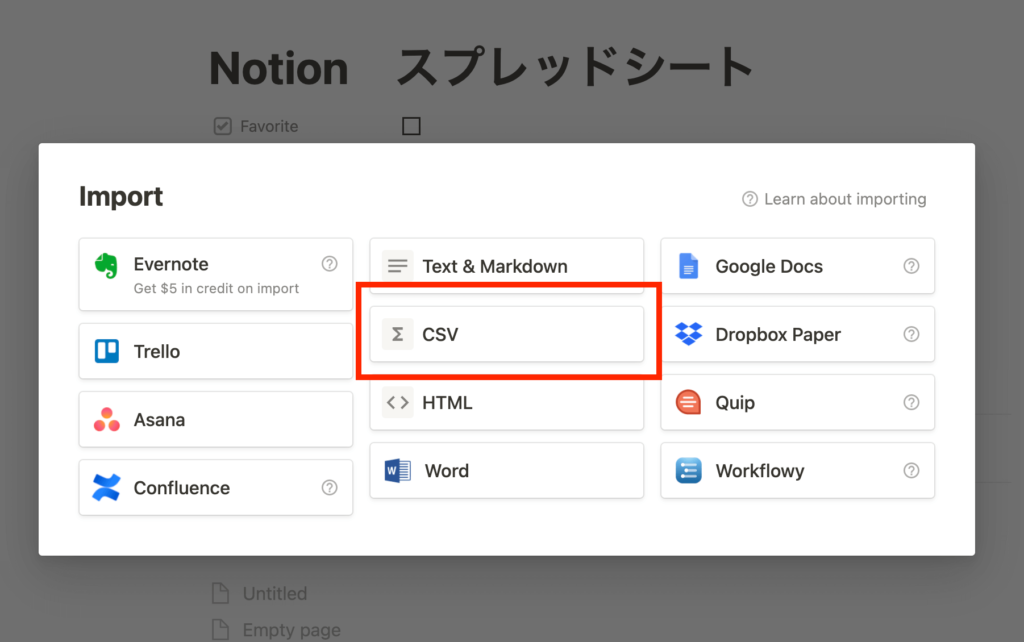This screenshot has height=642, width=1024.
Task: Click the Workflowy help question mark
Action: (911, 470)
